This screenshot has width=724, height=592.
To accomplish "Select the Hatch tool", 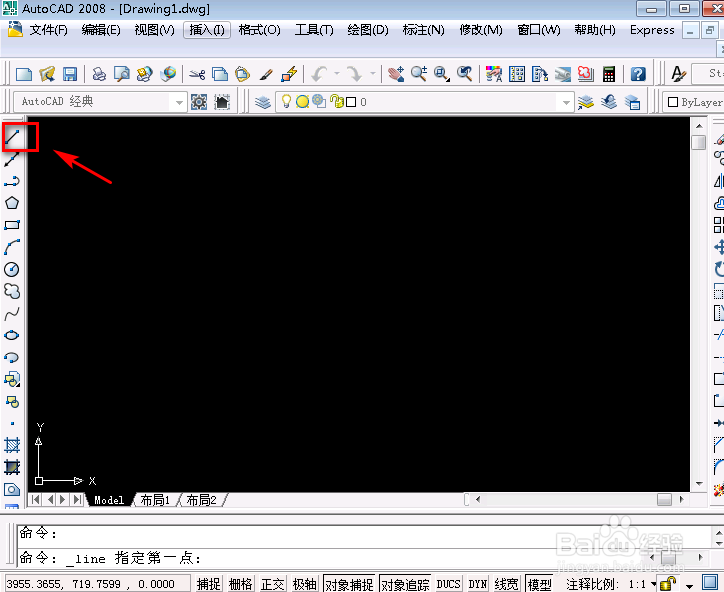I will 12,446.
